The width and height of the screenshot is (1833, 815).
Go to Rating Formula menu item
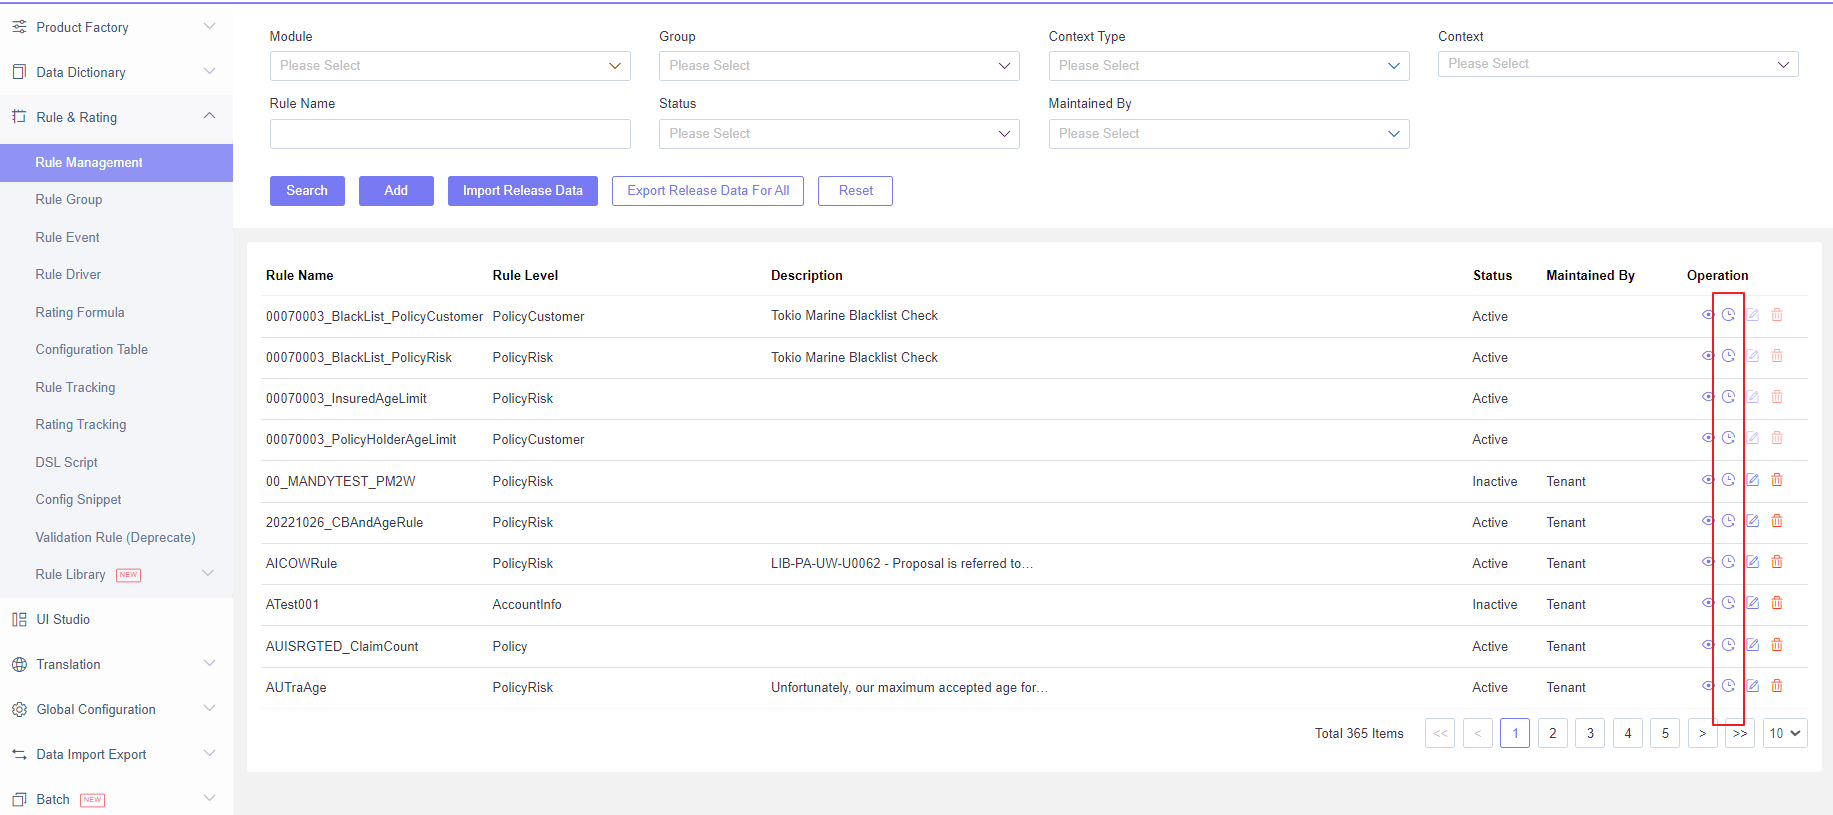coord(80,313)
